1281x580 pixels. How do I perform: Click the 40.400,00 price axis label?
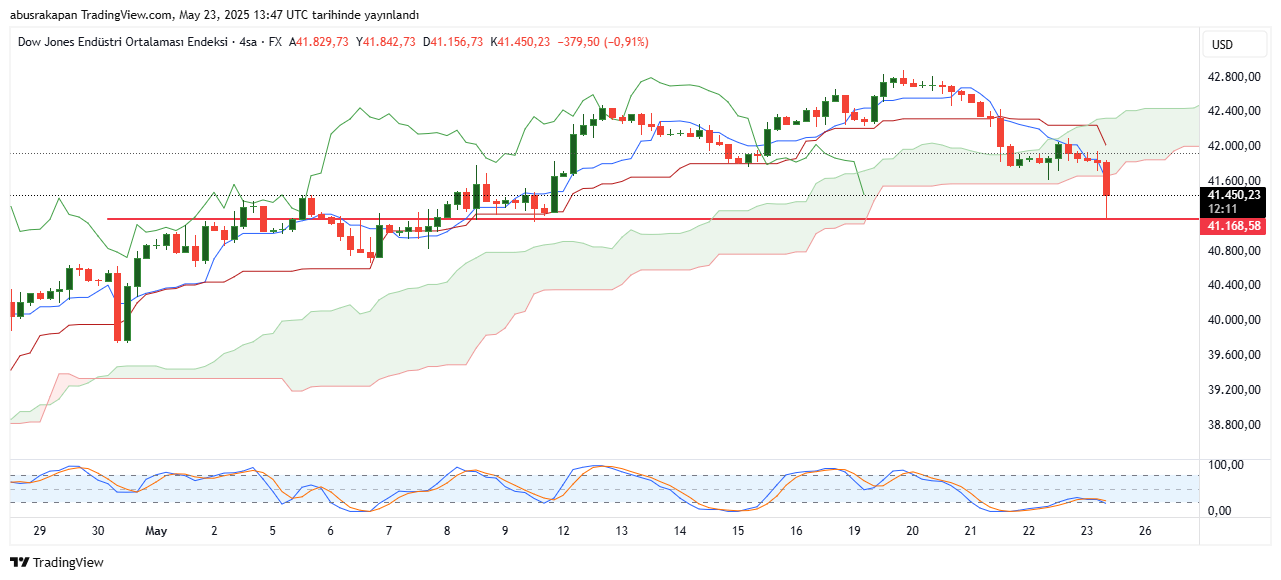pyautogui.click(x=1235, y=285)
